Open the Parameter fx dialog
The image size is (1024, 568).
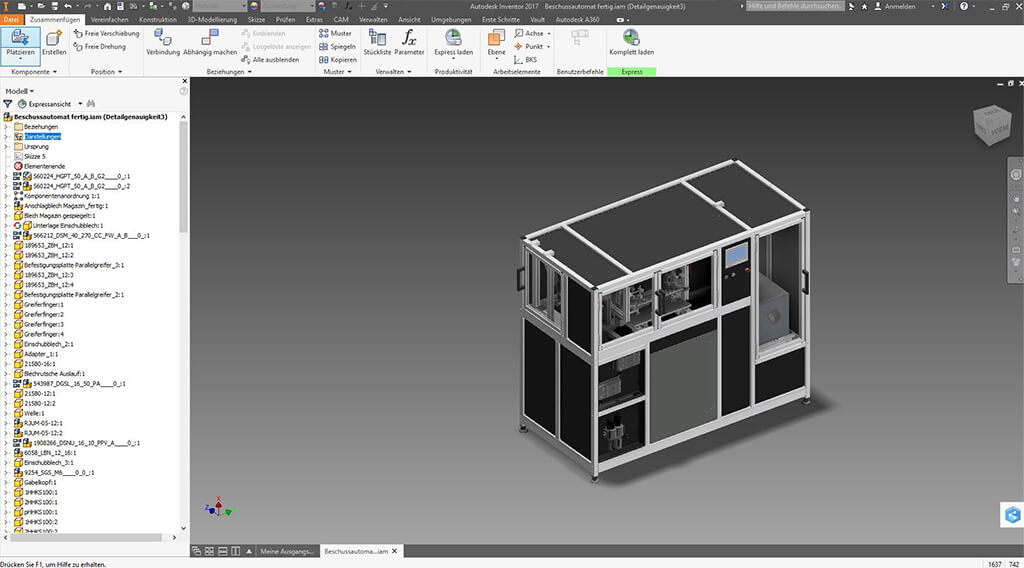click(x=409, y=42)
